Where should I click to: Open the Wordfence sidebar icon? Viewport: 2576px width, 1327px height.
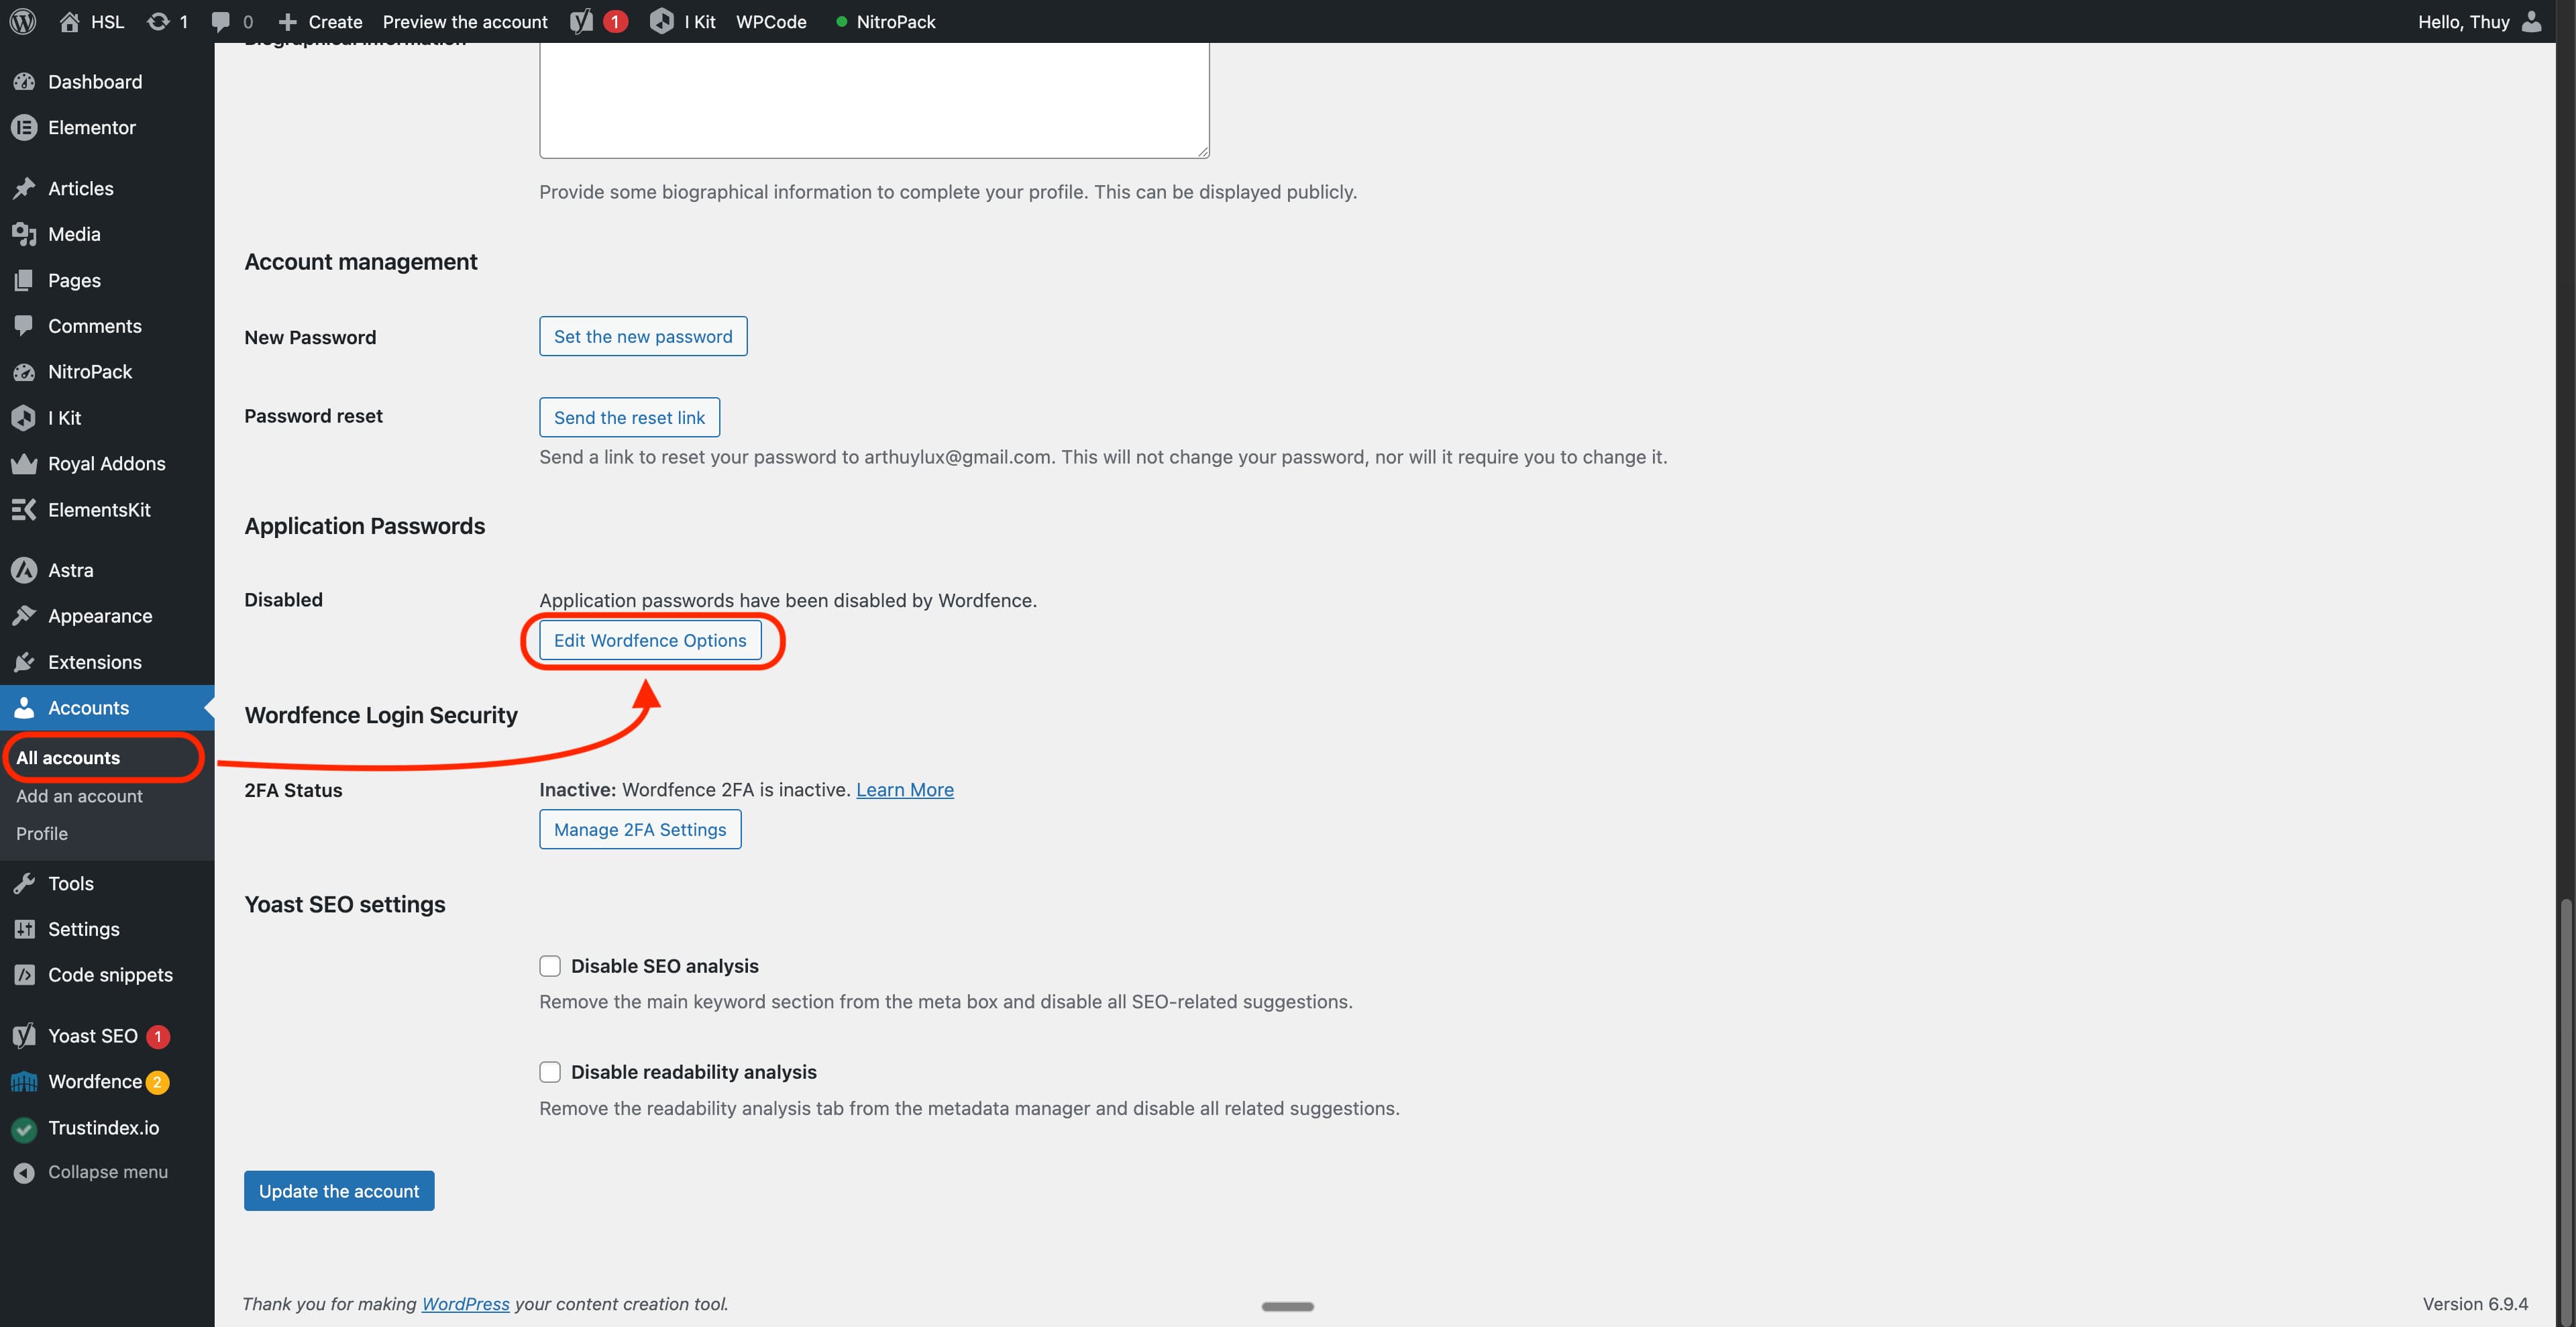pos(24,1082)
